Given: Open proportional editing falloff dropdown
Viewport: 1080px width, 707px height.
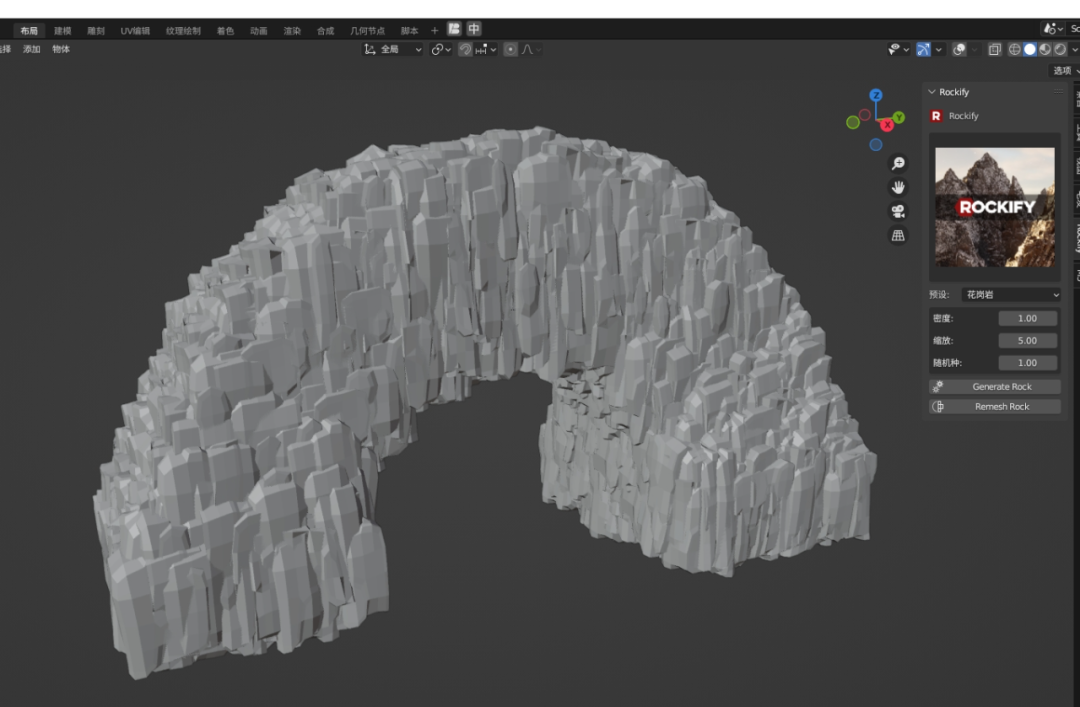Looking at the screenshot, I should click(530, 49).
